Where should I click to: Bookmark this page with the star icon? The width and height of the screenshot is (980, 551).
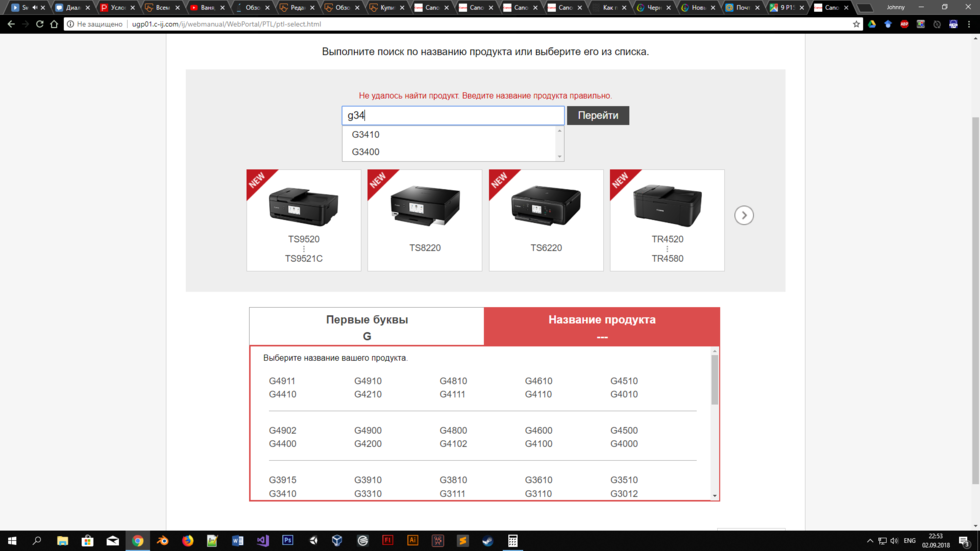pos(856,24)
